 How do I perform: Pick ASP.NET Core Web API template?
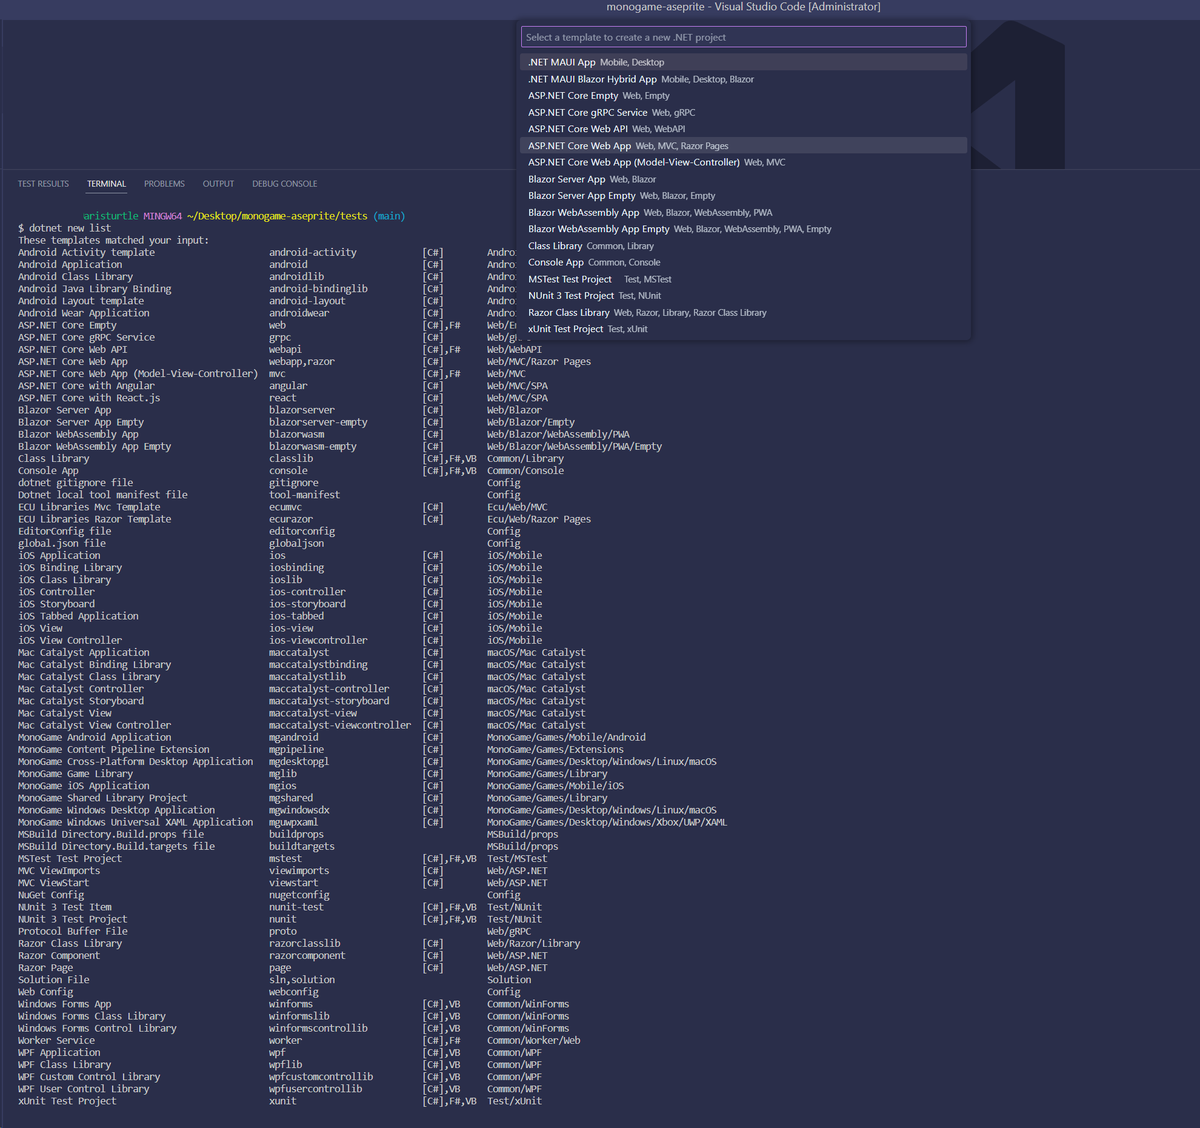[744, 129]
